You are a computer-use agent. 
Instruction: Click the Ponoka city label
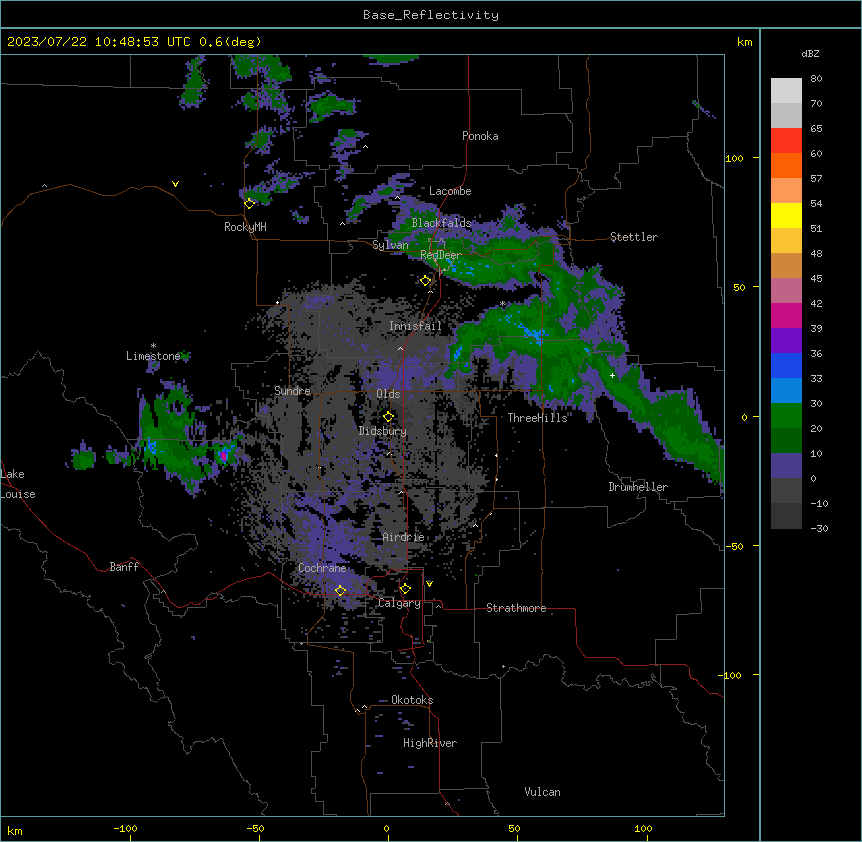click(x=480, y=136)
